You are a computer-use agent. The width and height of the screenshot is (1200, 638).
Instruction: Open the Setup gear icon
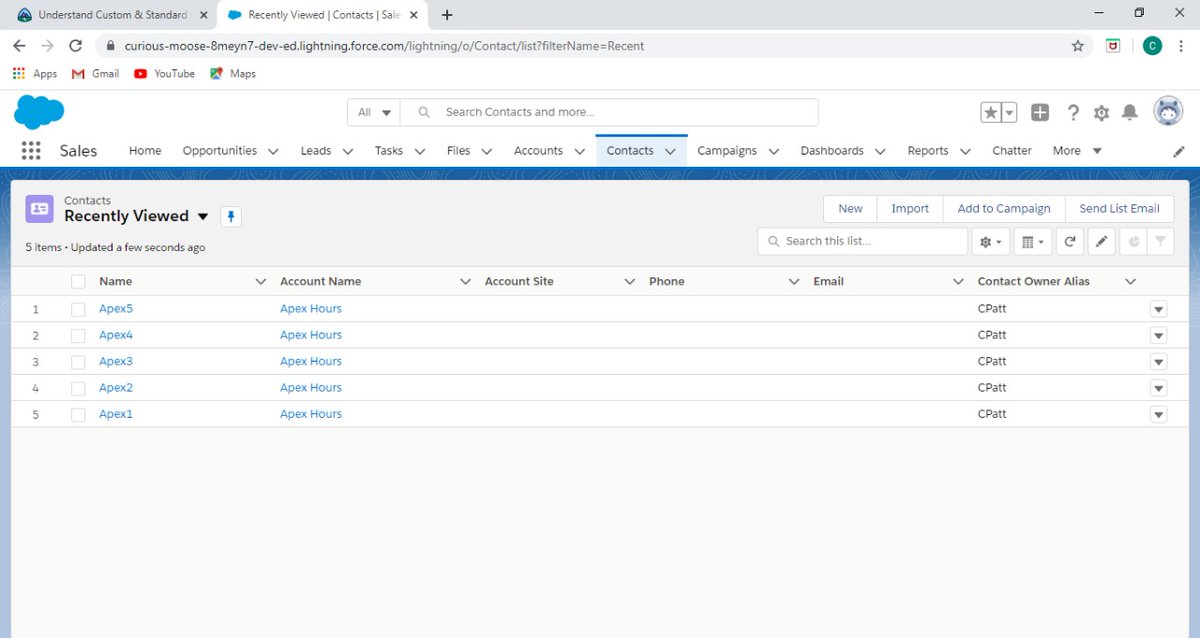tap(1101, 113)
